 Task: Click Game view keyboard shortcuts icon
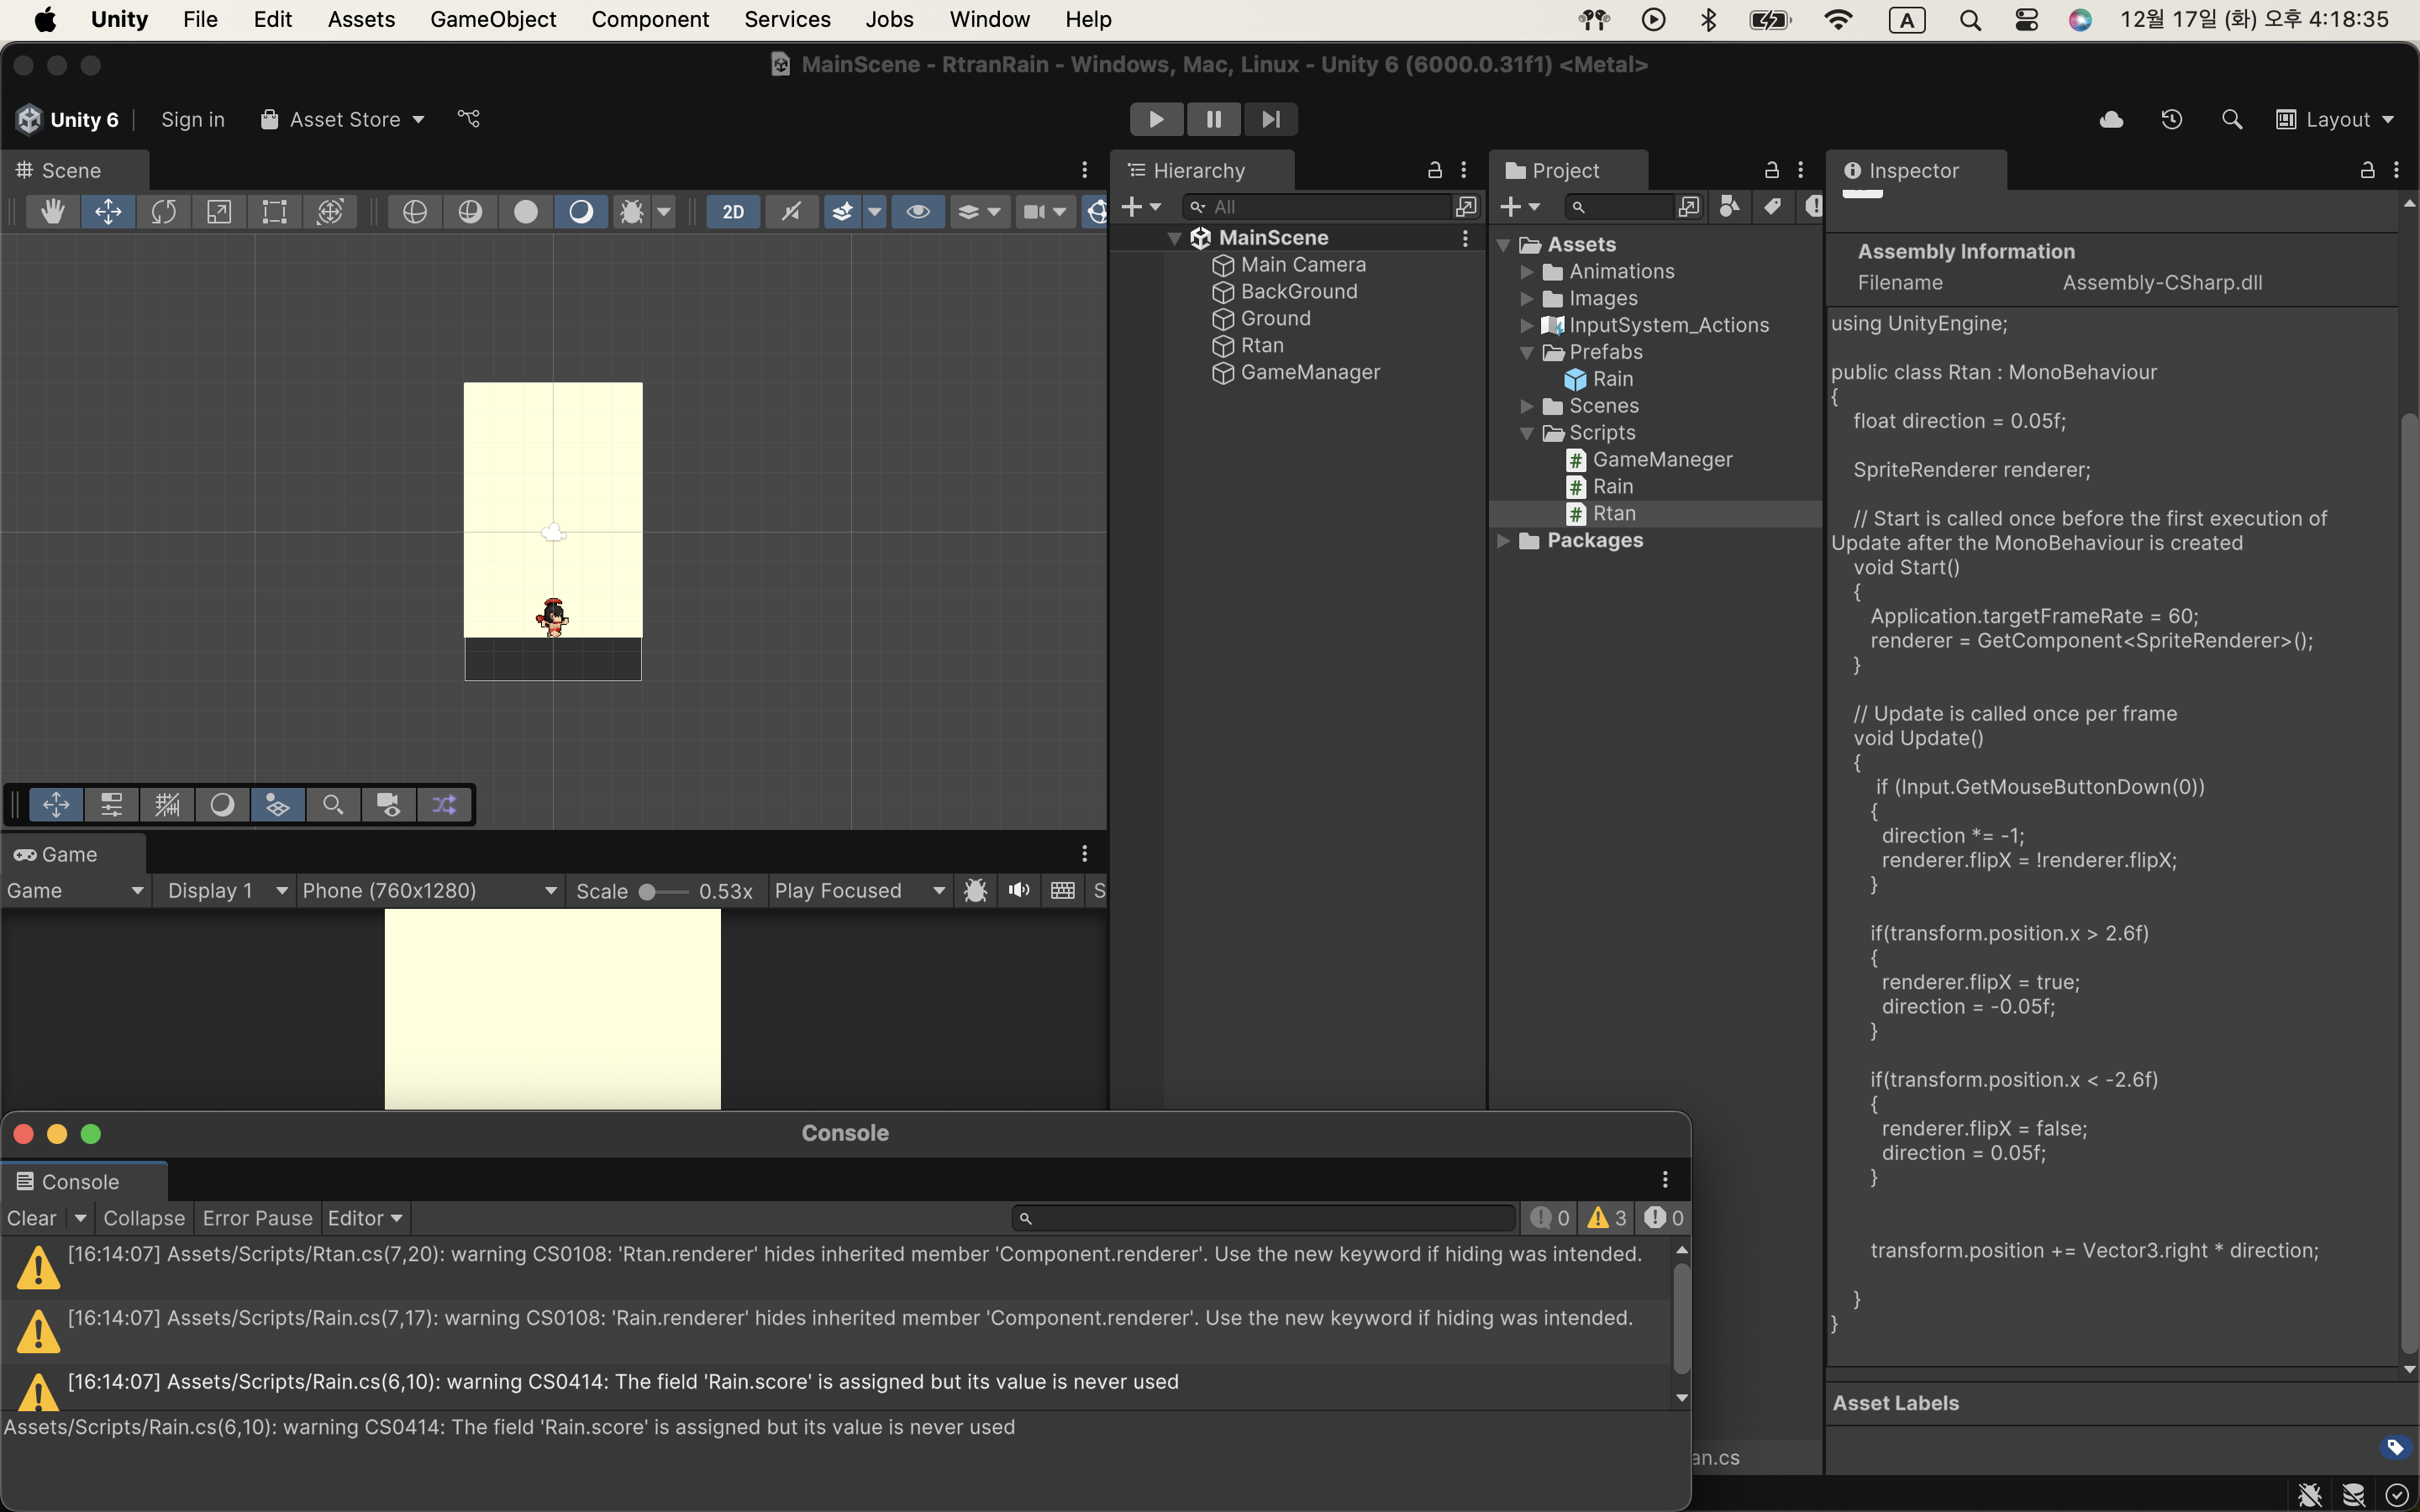pyautogui.click(x=1062, y=890)
